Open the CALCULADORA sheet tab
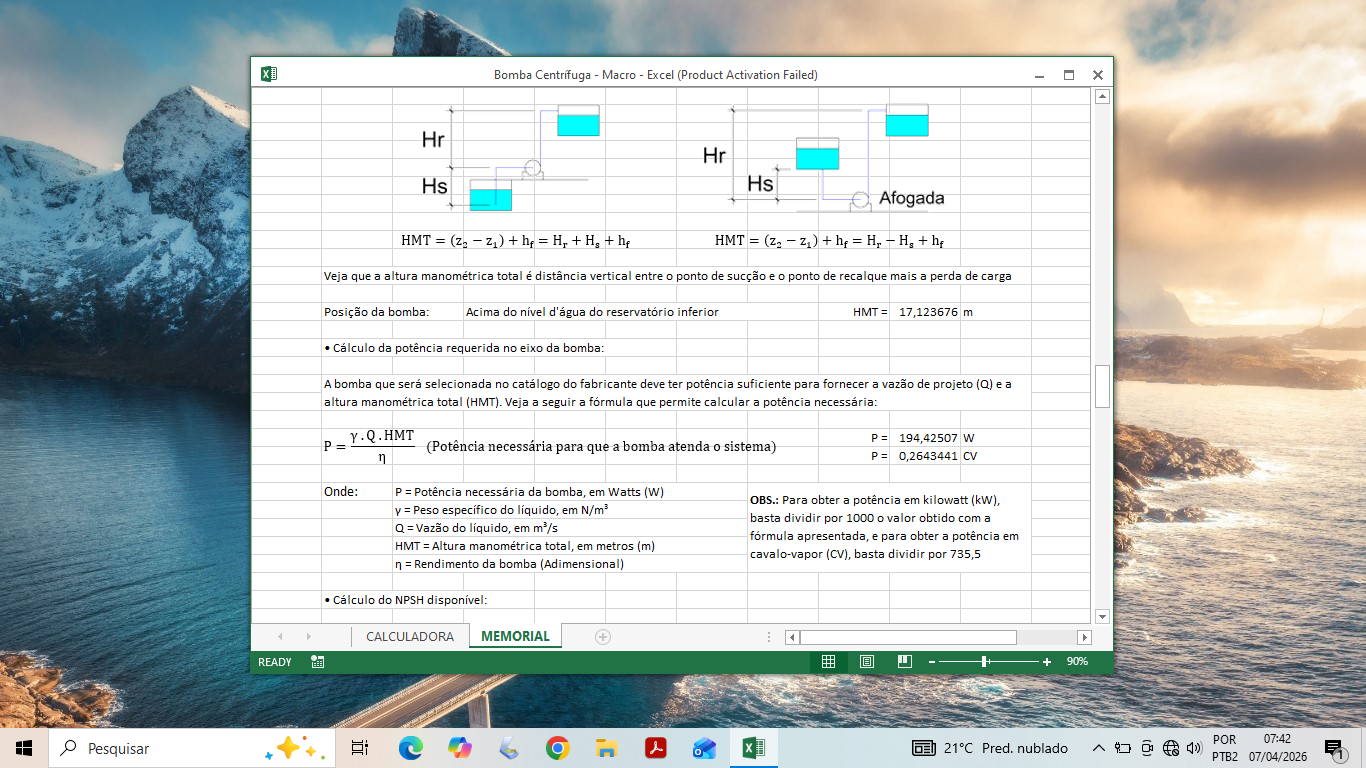The image size is (1366, 768). pyautogui.click(x=410, y=636)
